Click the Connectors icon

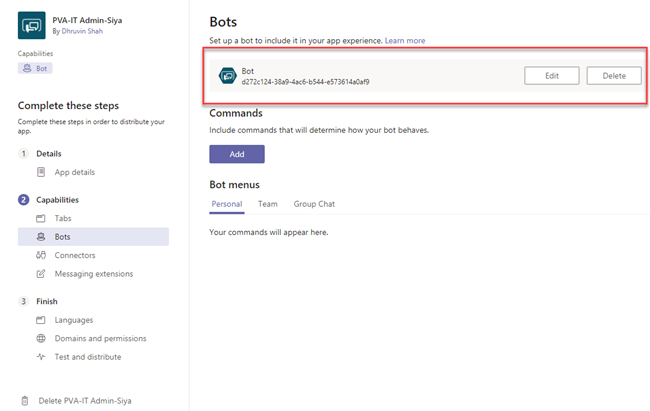(x=41, y=255)
